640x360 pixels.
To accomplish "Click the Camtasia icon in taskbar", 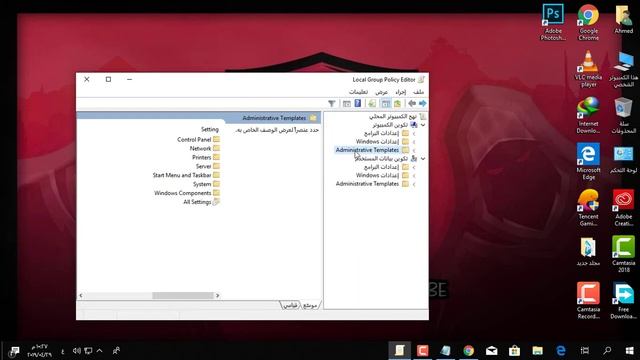I will 422,351.
